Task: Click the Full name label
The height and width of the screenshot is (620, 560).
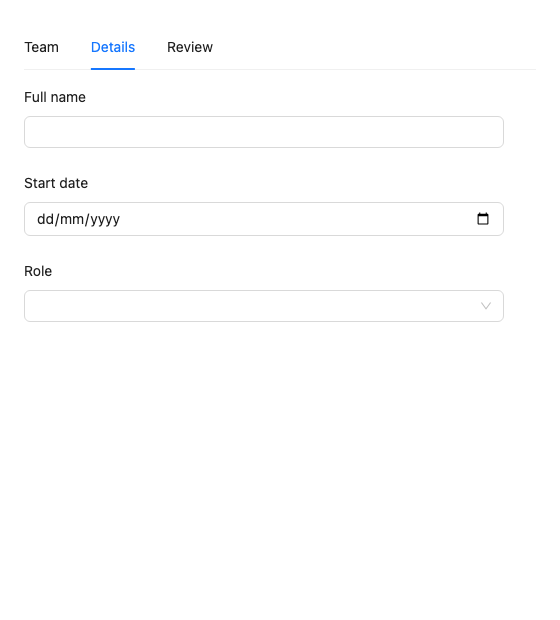Action: pyautogui.click(x=55, y=97)
